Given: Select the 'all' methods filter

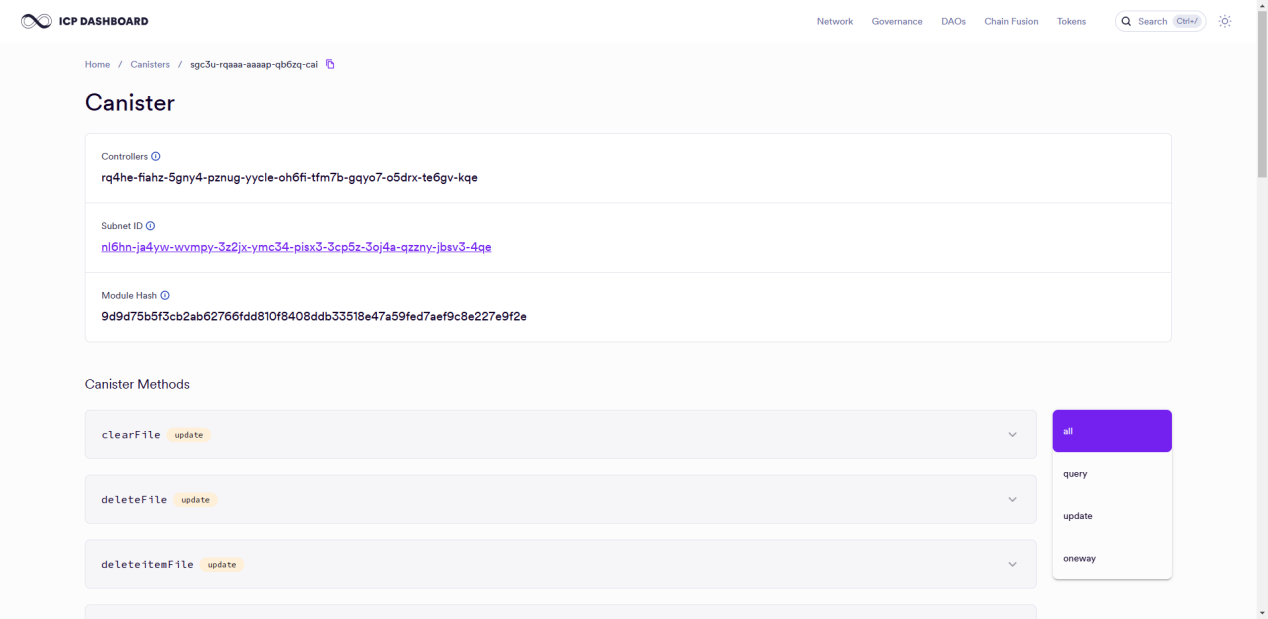Looking at the screenshot, I should point(1112,431).
